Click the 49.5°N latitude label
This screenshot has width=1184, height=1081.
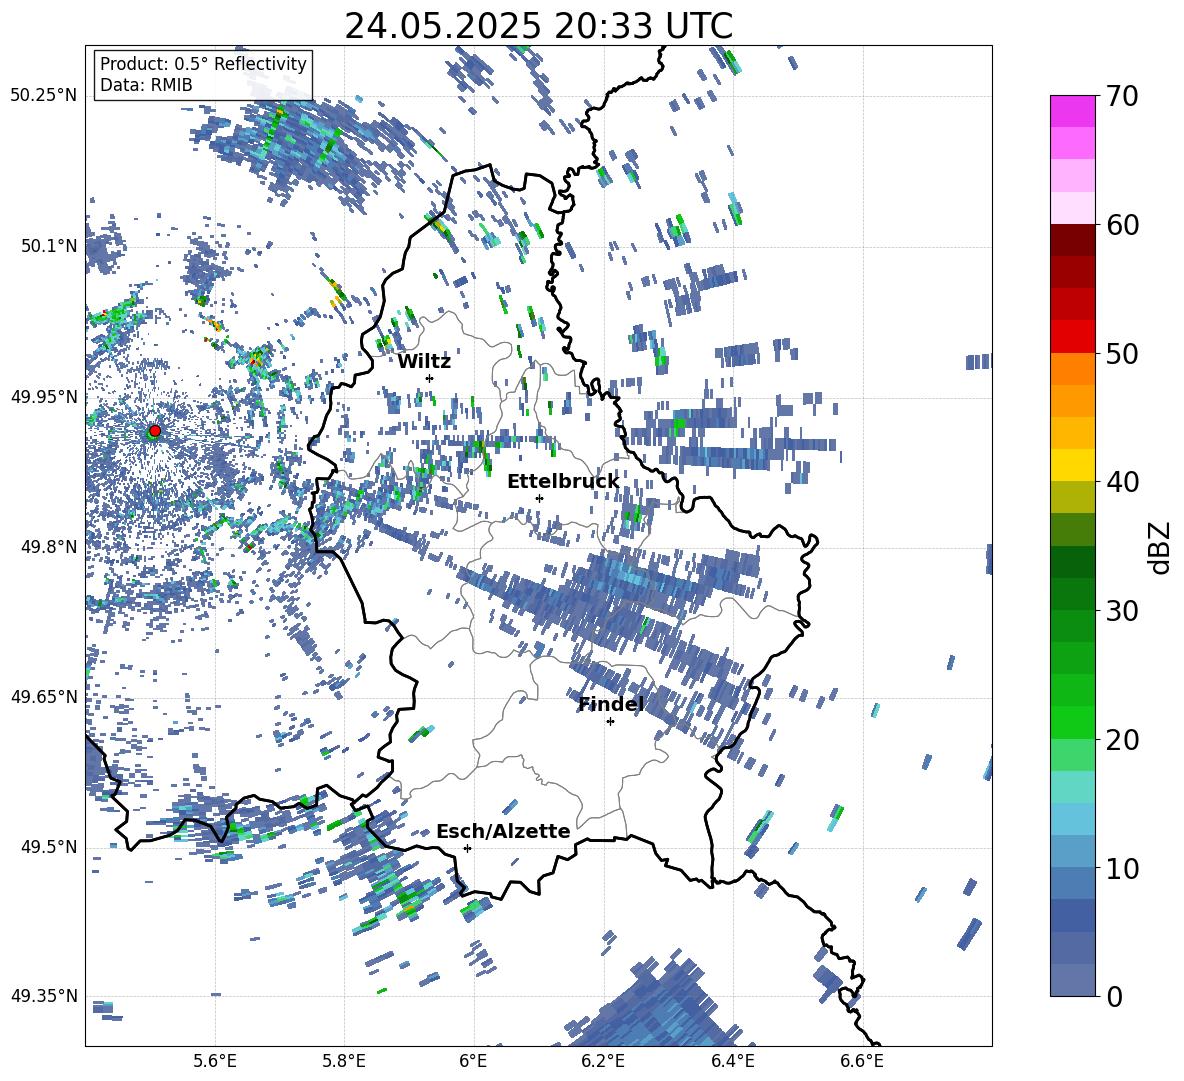pyautogui.click(x=48, y=847)
